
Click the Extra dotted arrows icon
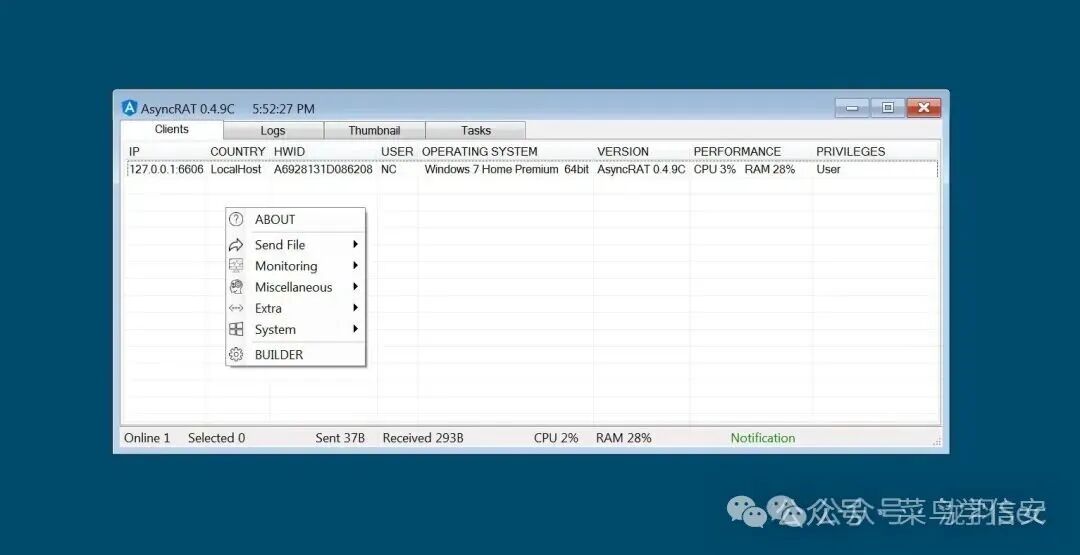236,308
